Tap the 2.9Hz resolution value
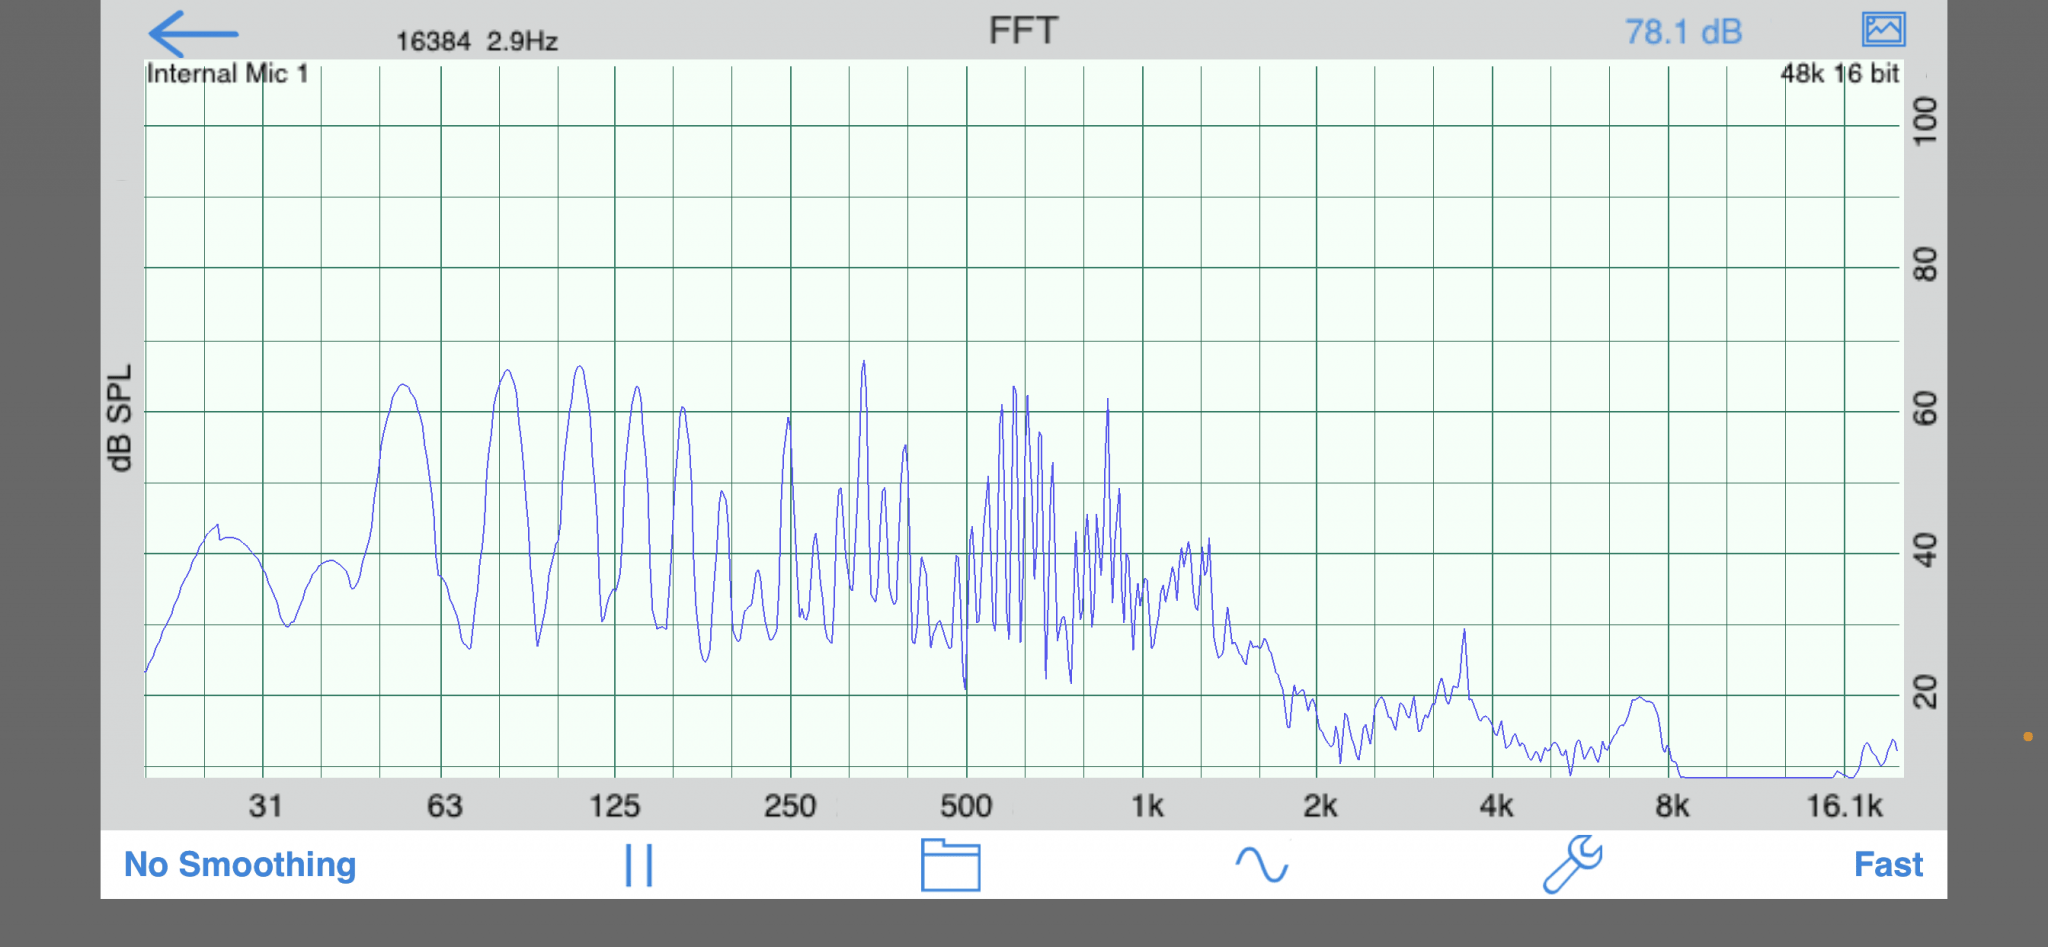This screenshot has height=947, width=2048. (522, 41)
